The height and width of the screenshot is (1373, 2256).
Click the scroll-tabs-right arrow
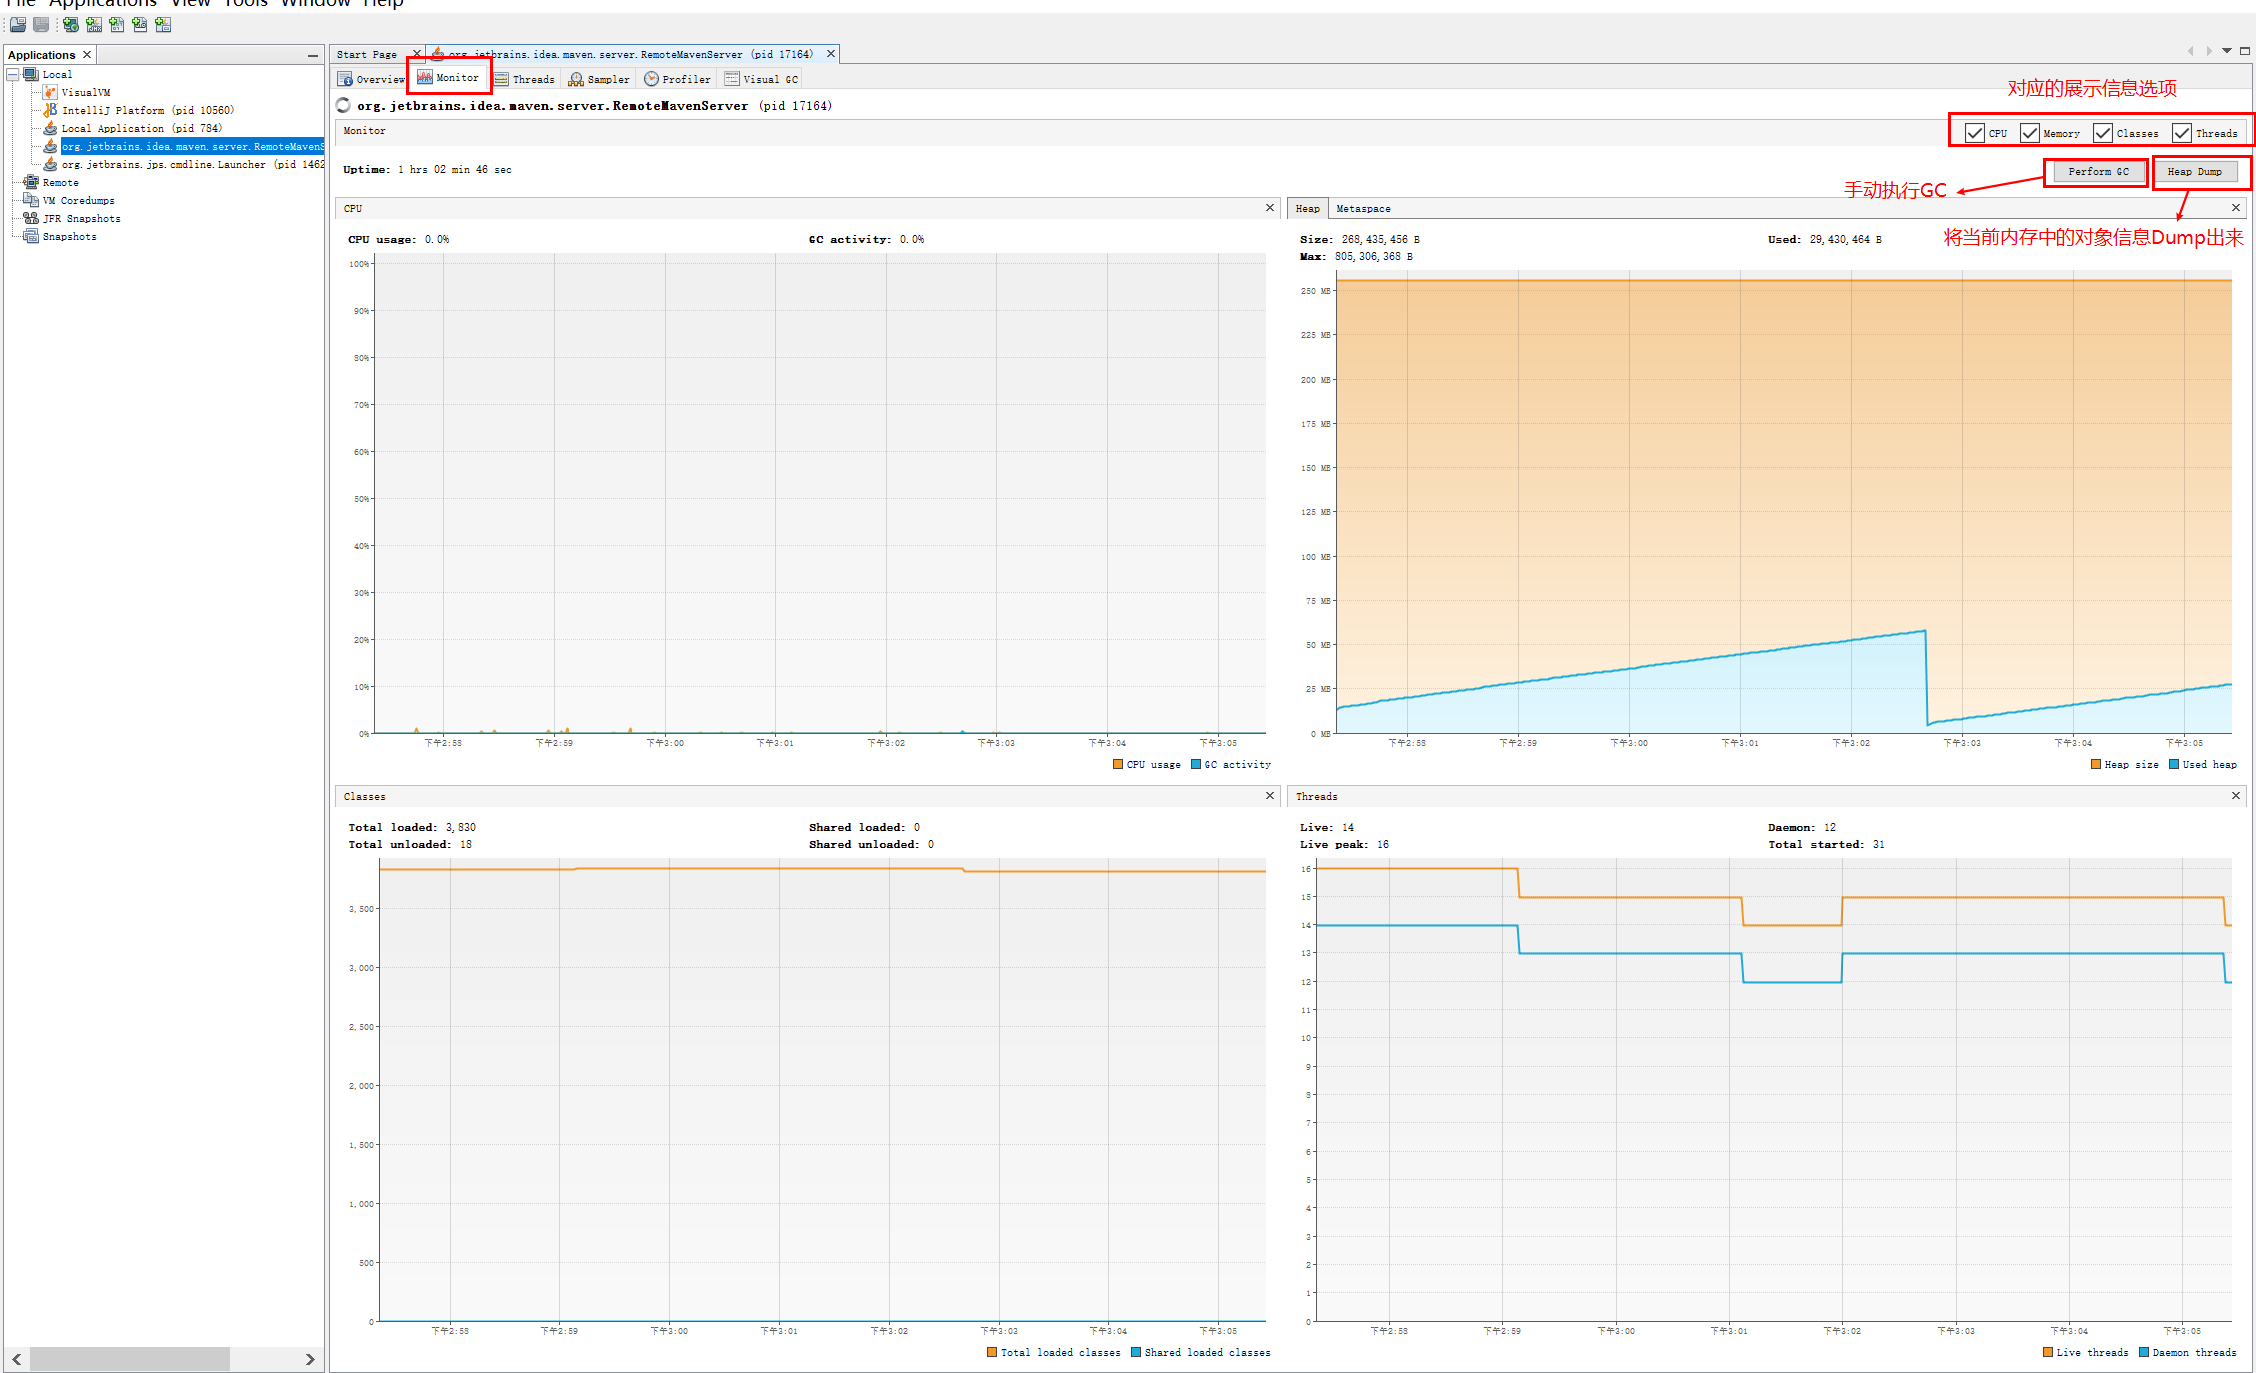coord(2209,50)
